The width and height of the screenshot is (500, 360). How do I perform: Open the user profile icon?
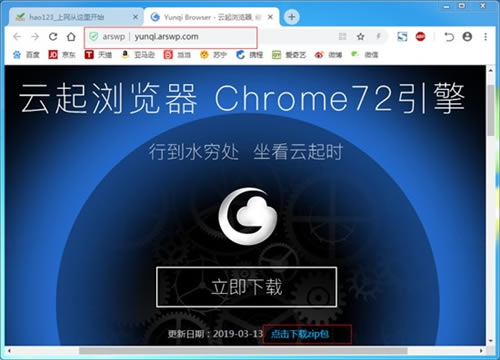467,36
